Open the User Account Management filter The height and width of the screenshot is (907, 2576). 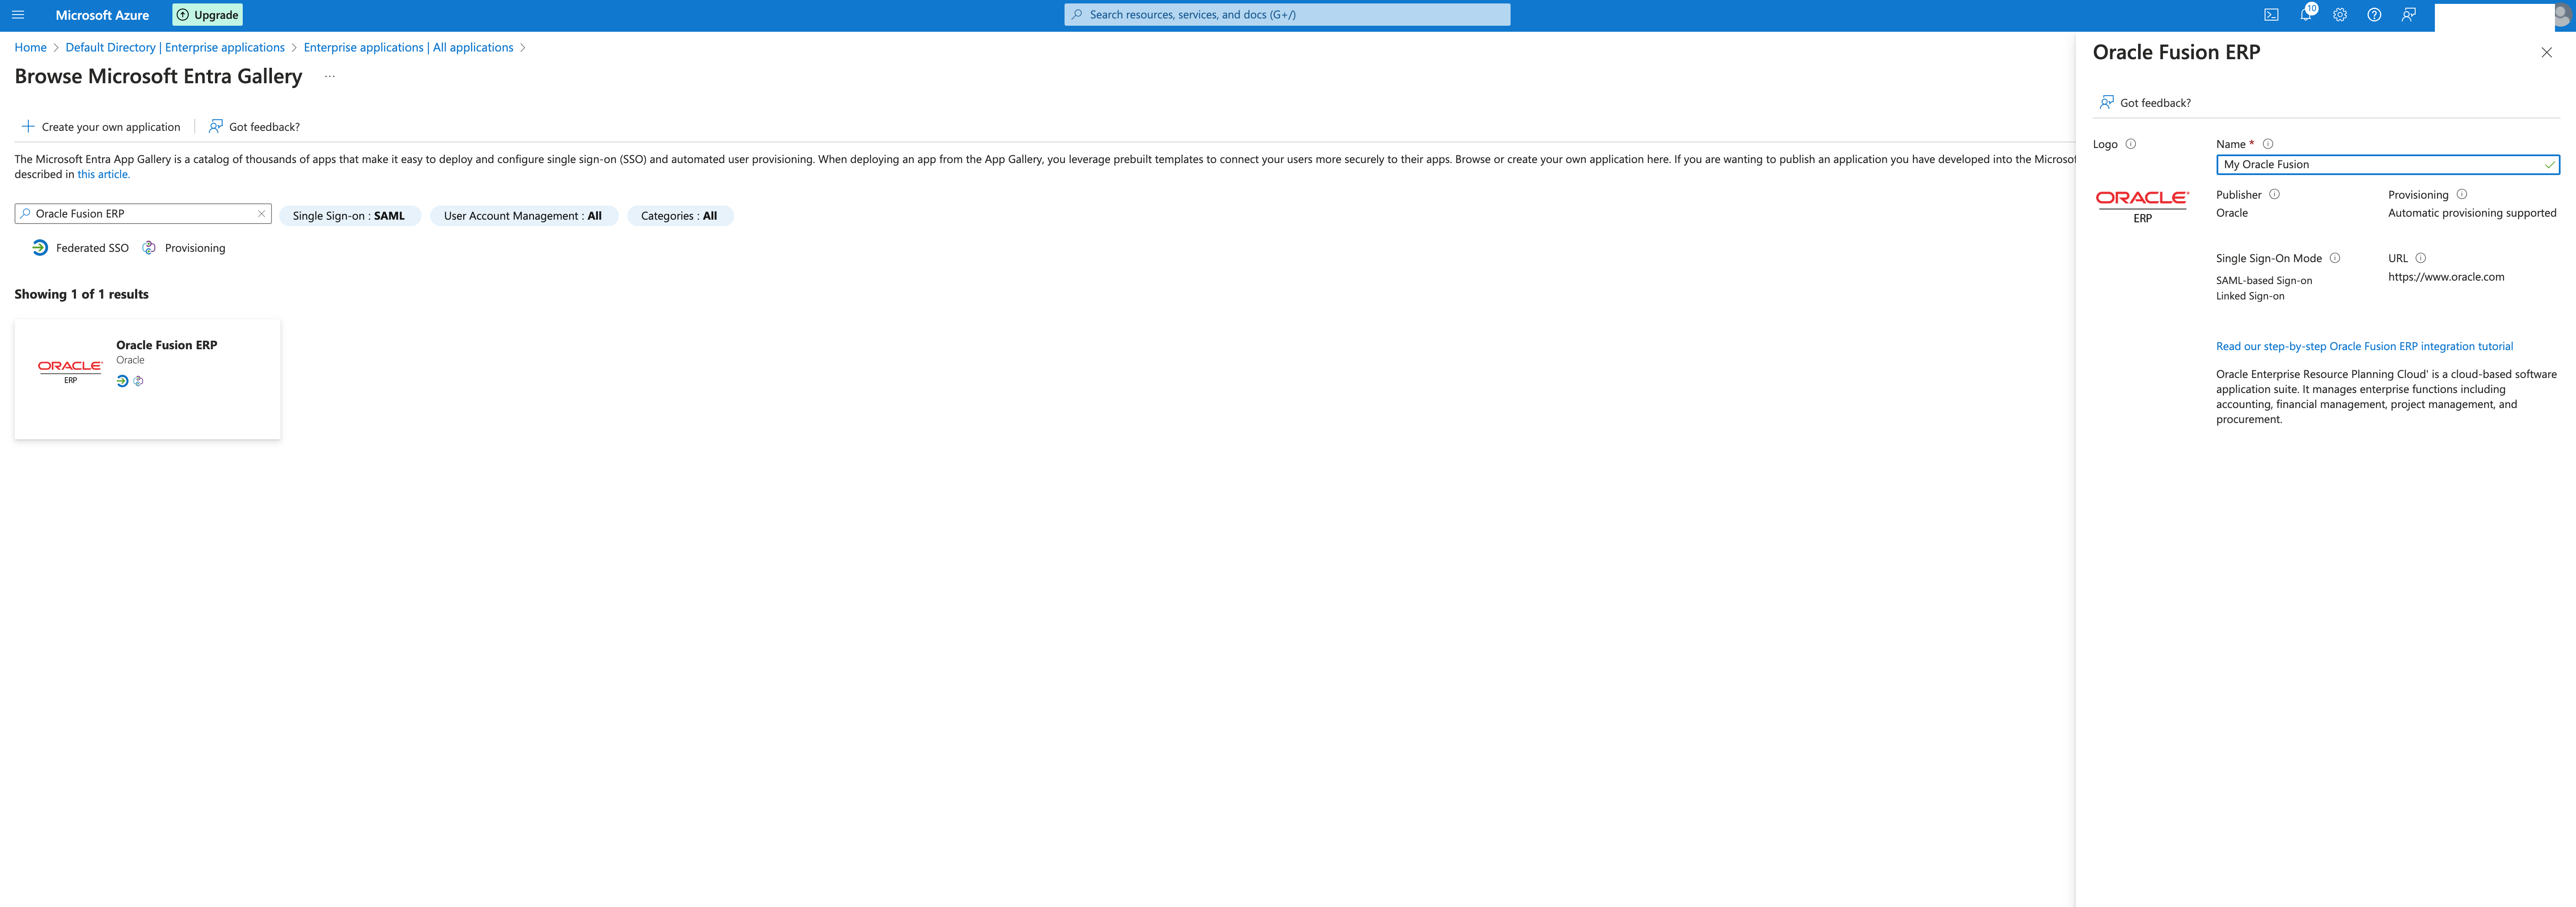click(523, 216)
